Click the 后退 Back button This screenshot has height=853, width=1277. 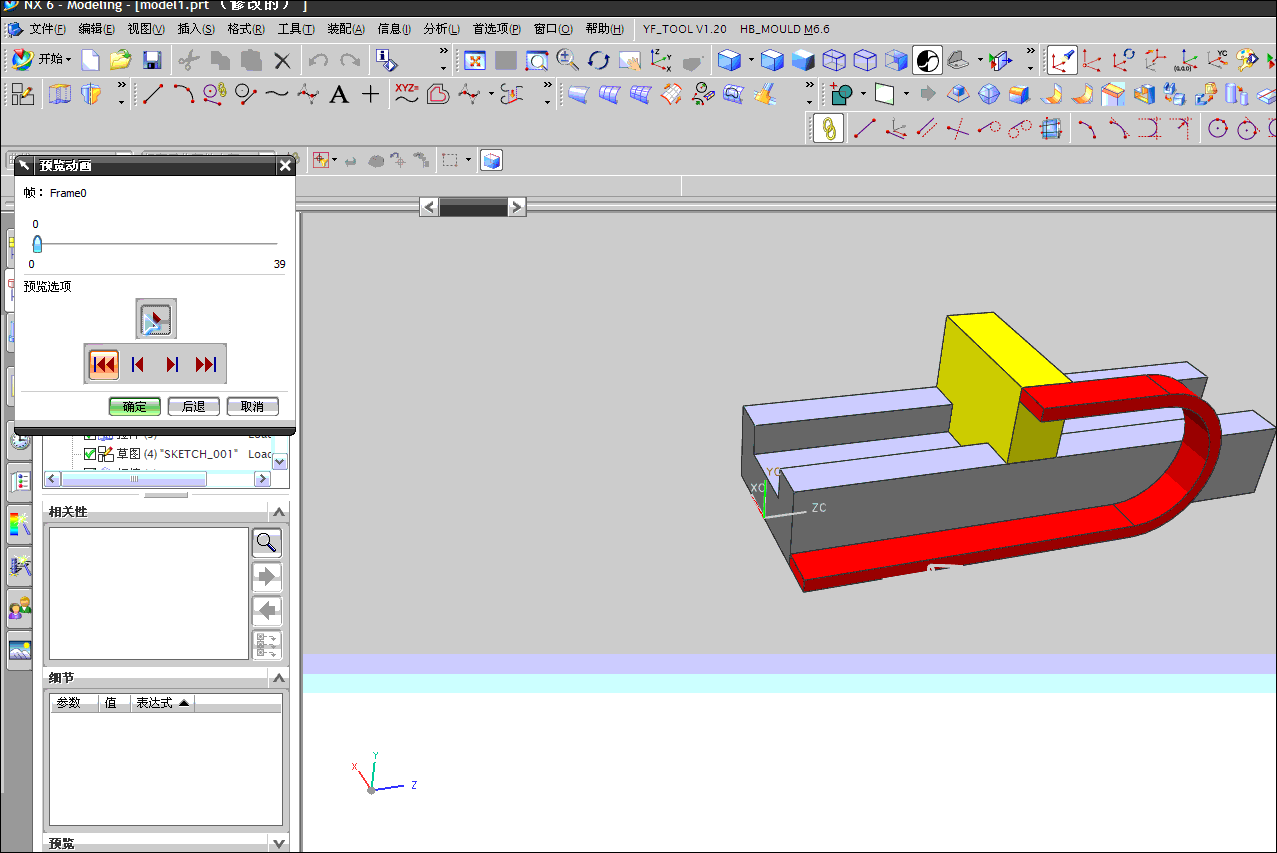[x=194, y=407]
